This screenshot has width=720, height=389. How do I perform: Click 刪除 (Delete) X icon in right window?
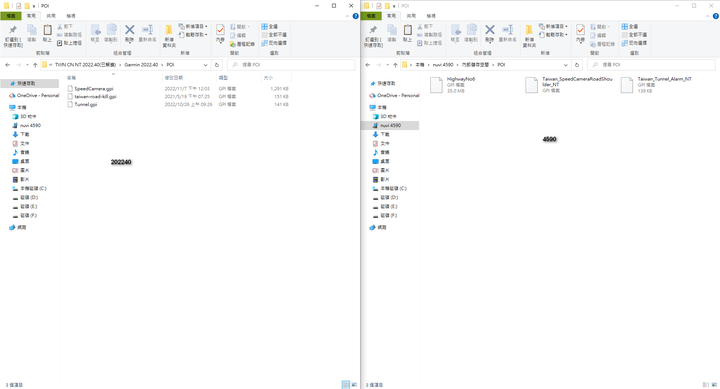tap(489, 30)
